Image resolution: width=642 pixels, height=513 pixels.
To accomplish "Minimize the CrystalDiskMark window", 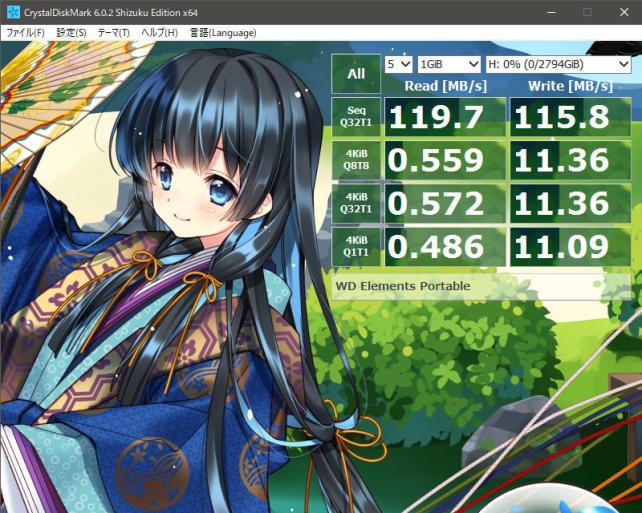I will tap(552, 12).
